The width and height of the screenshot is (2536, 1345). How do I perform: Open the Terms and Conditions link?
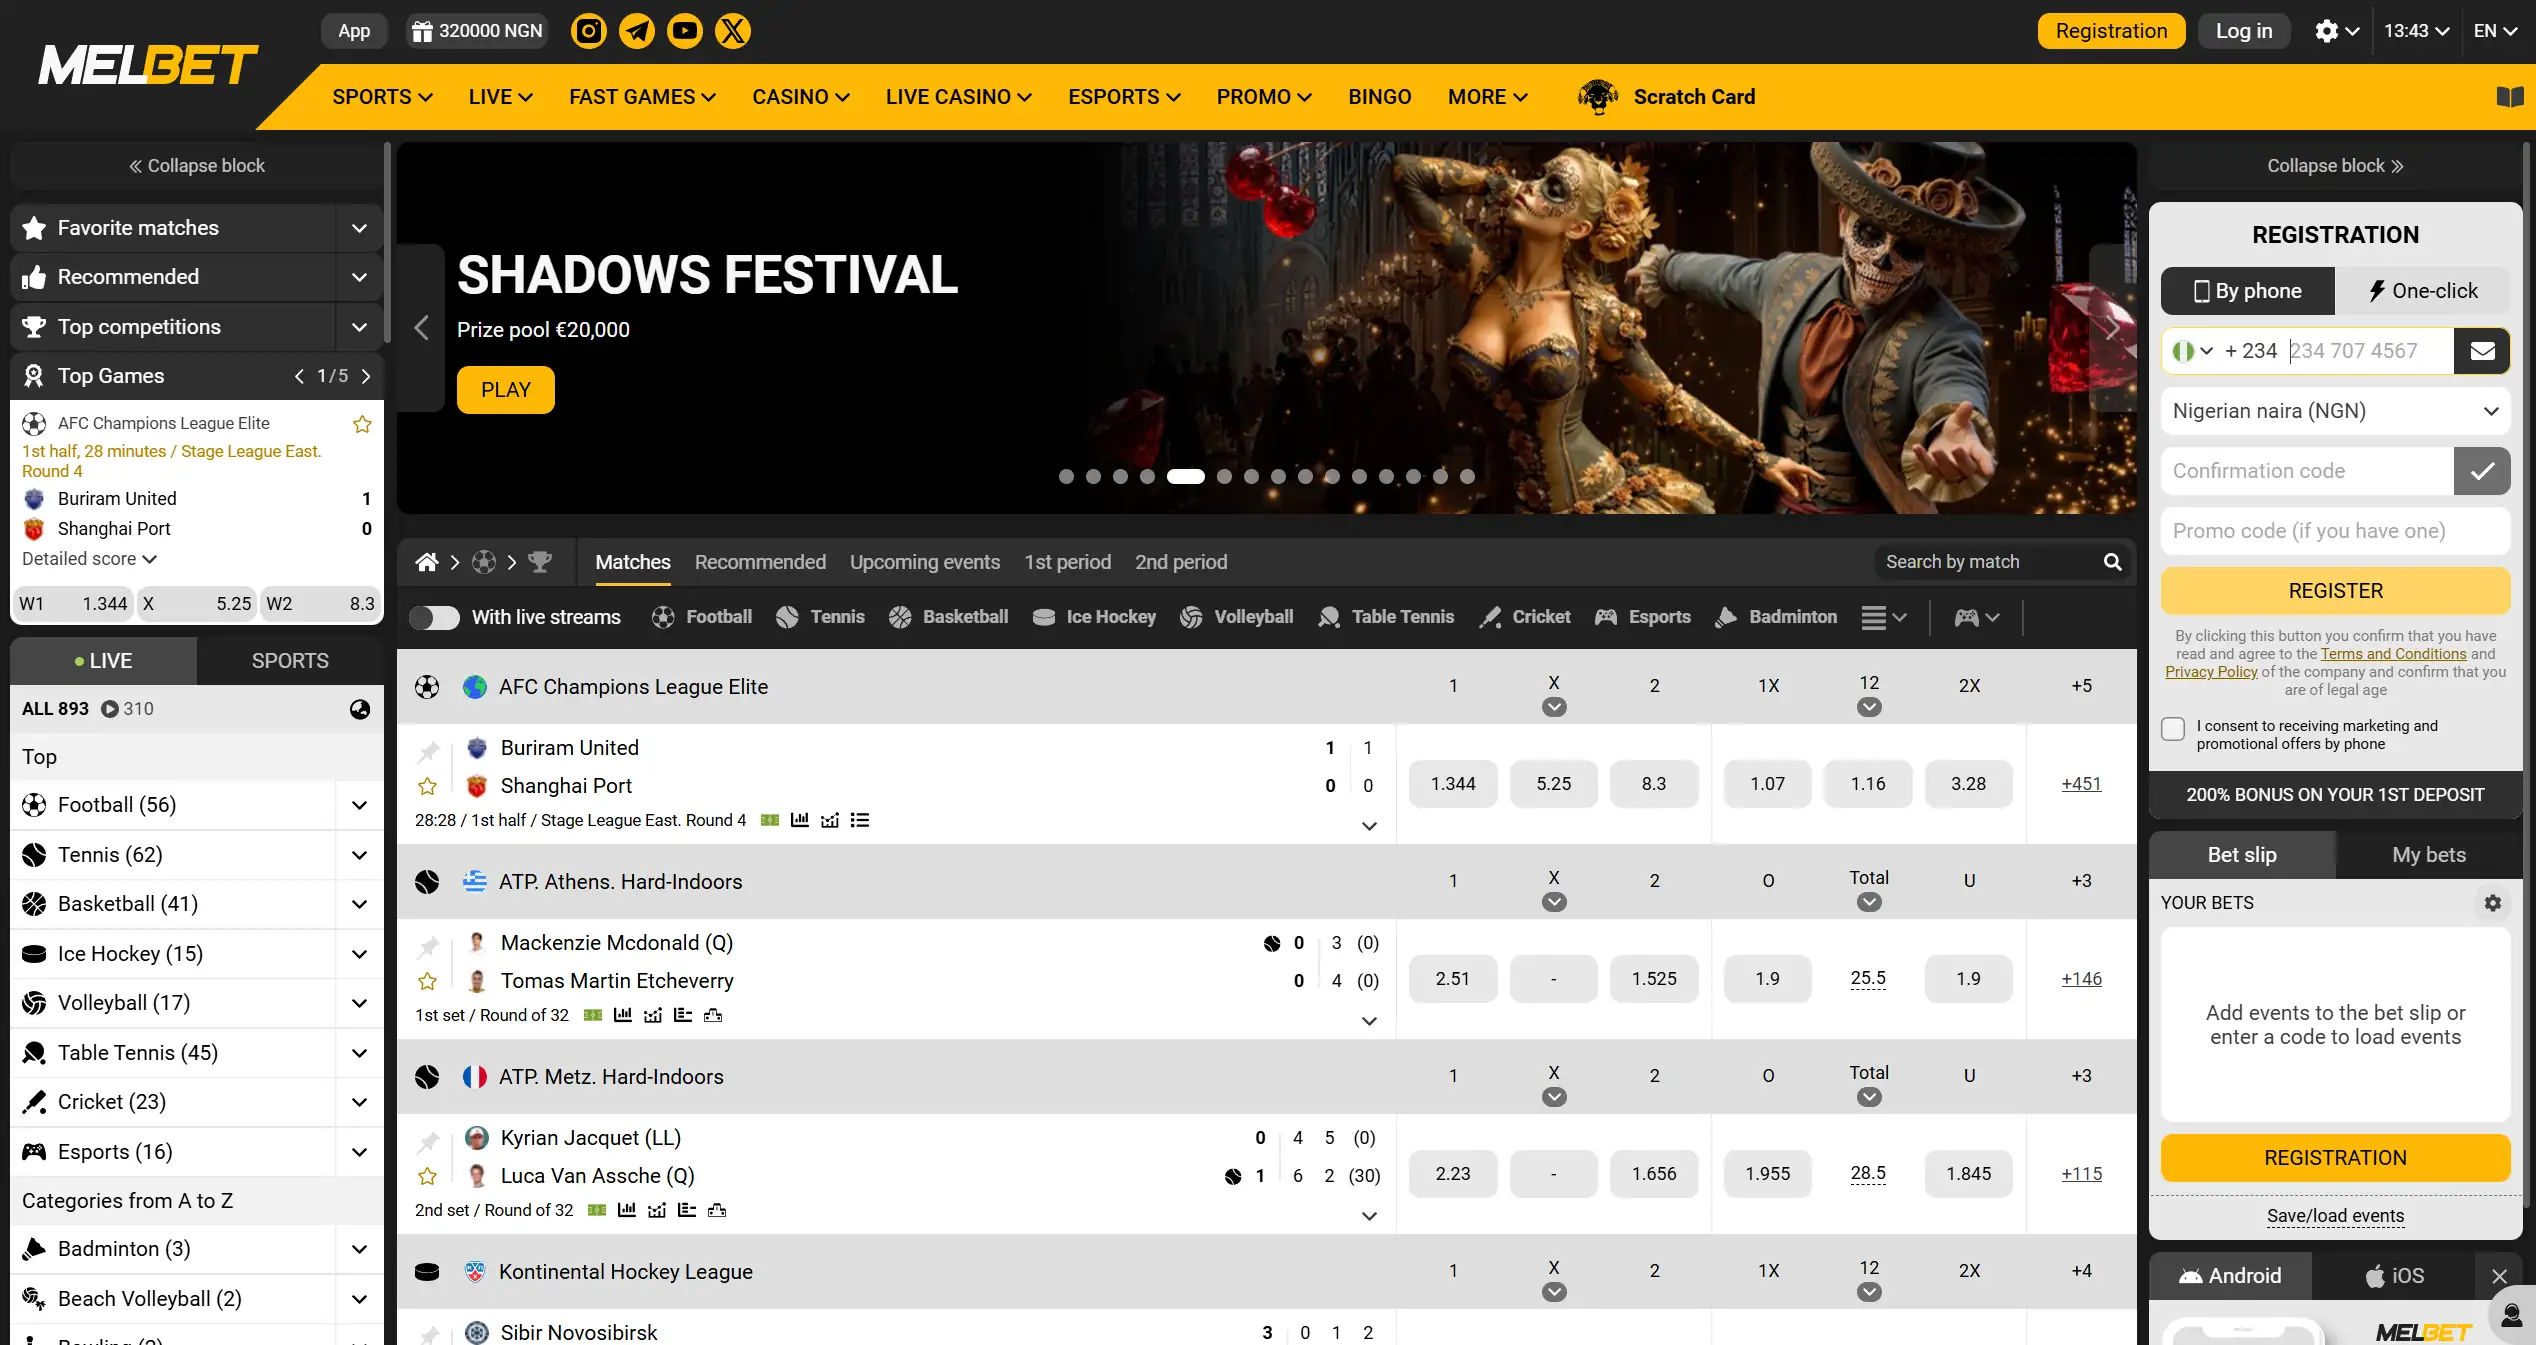[x=2393, y=654]
